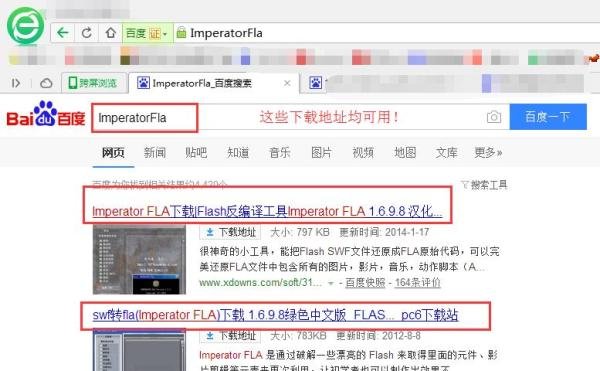Select the 文库 search category
The image size is (600, 371).
446,153
